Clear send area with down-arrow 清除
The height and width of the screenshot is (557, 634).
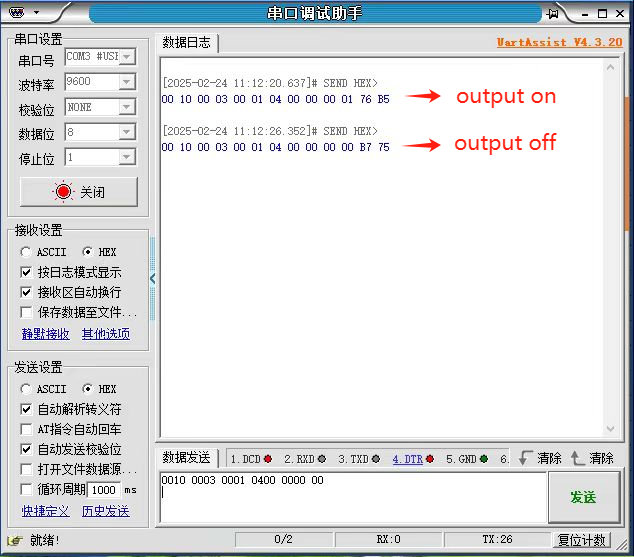540,458
